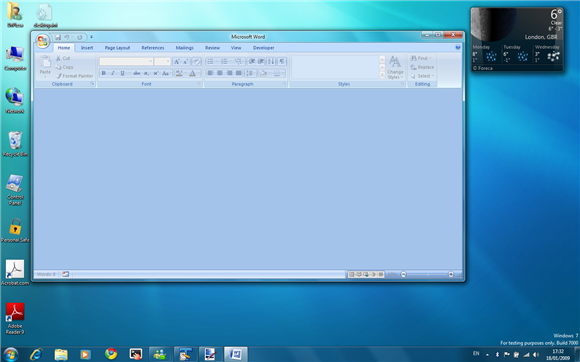Viewport: 580px width, 362px height.
Task: Toggle Superscript formatting
Action: coord(156,73)
